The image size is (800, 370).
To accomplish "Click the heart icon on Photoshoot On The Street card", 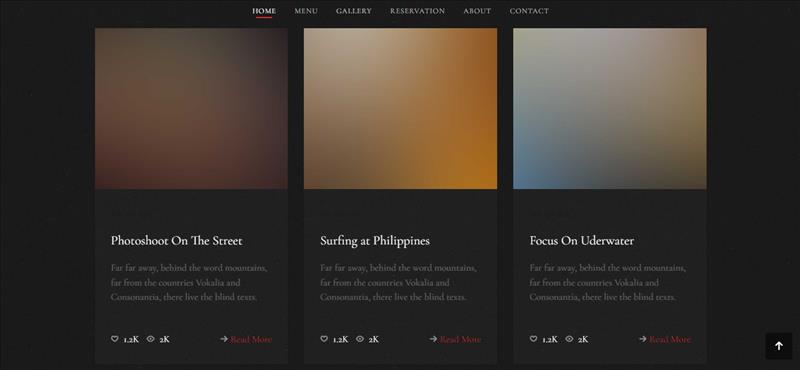I will pos(115,339).
